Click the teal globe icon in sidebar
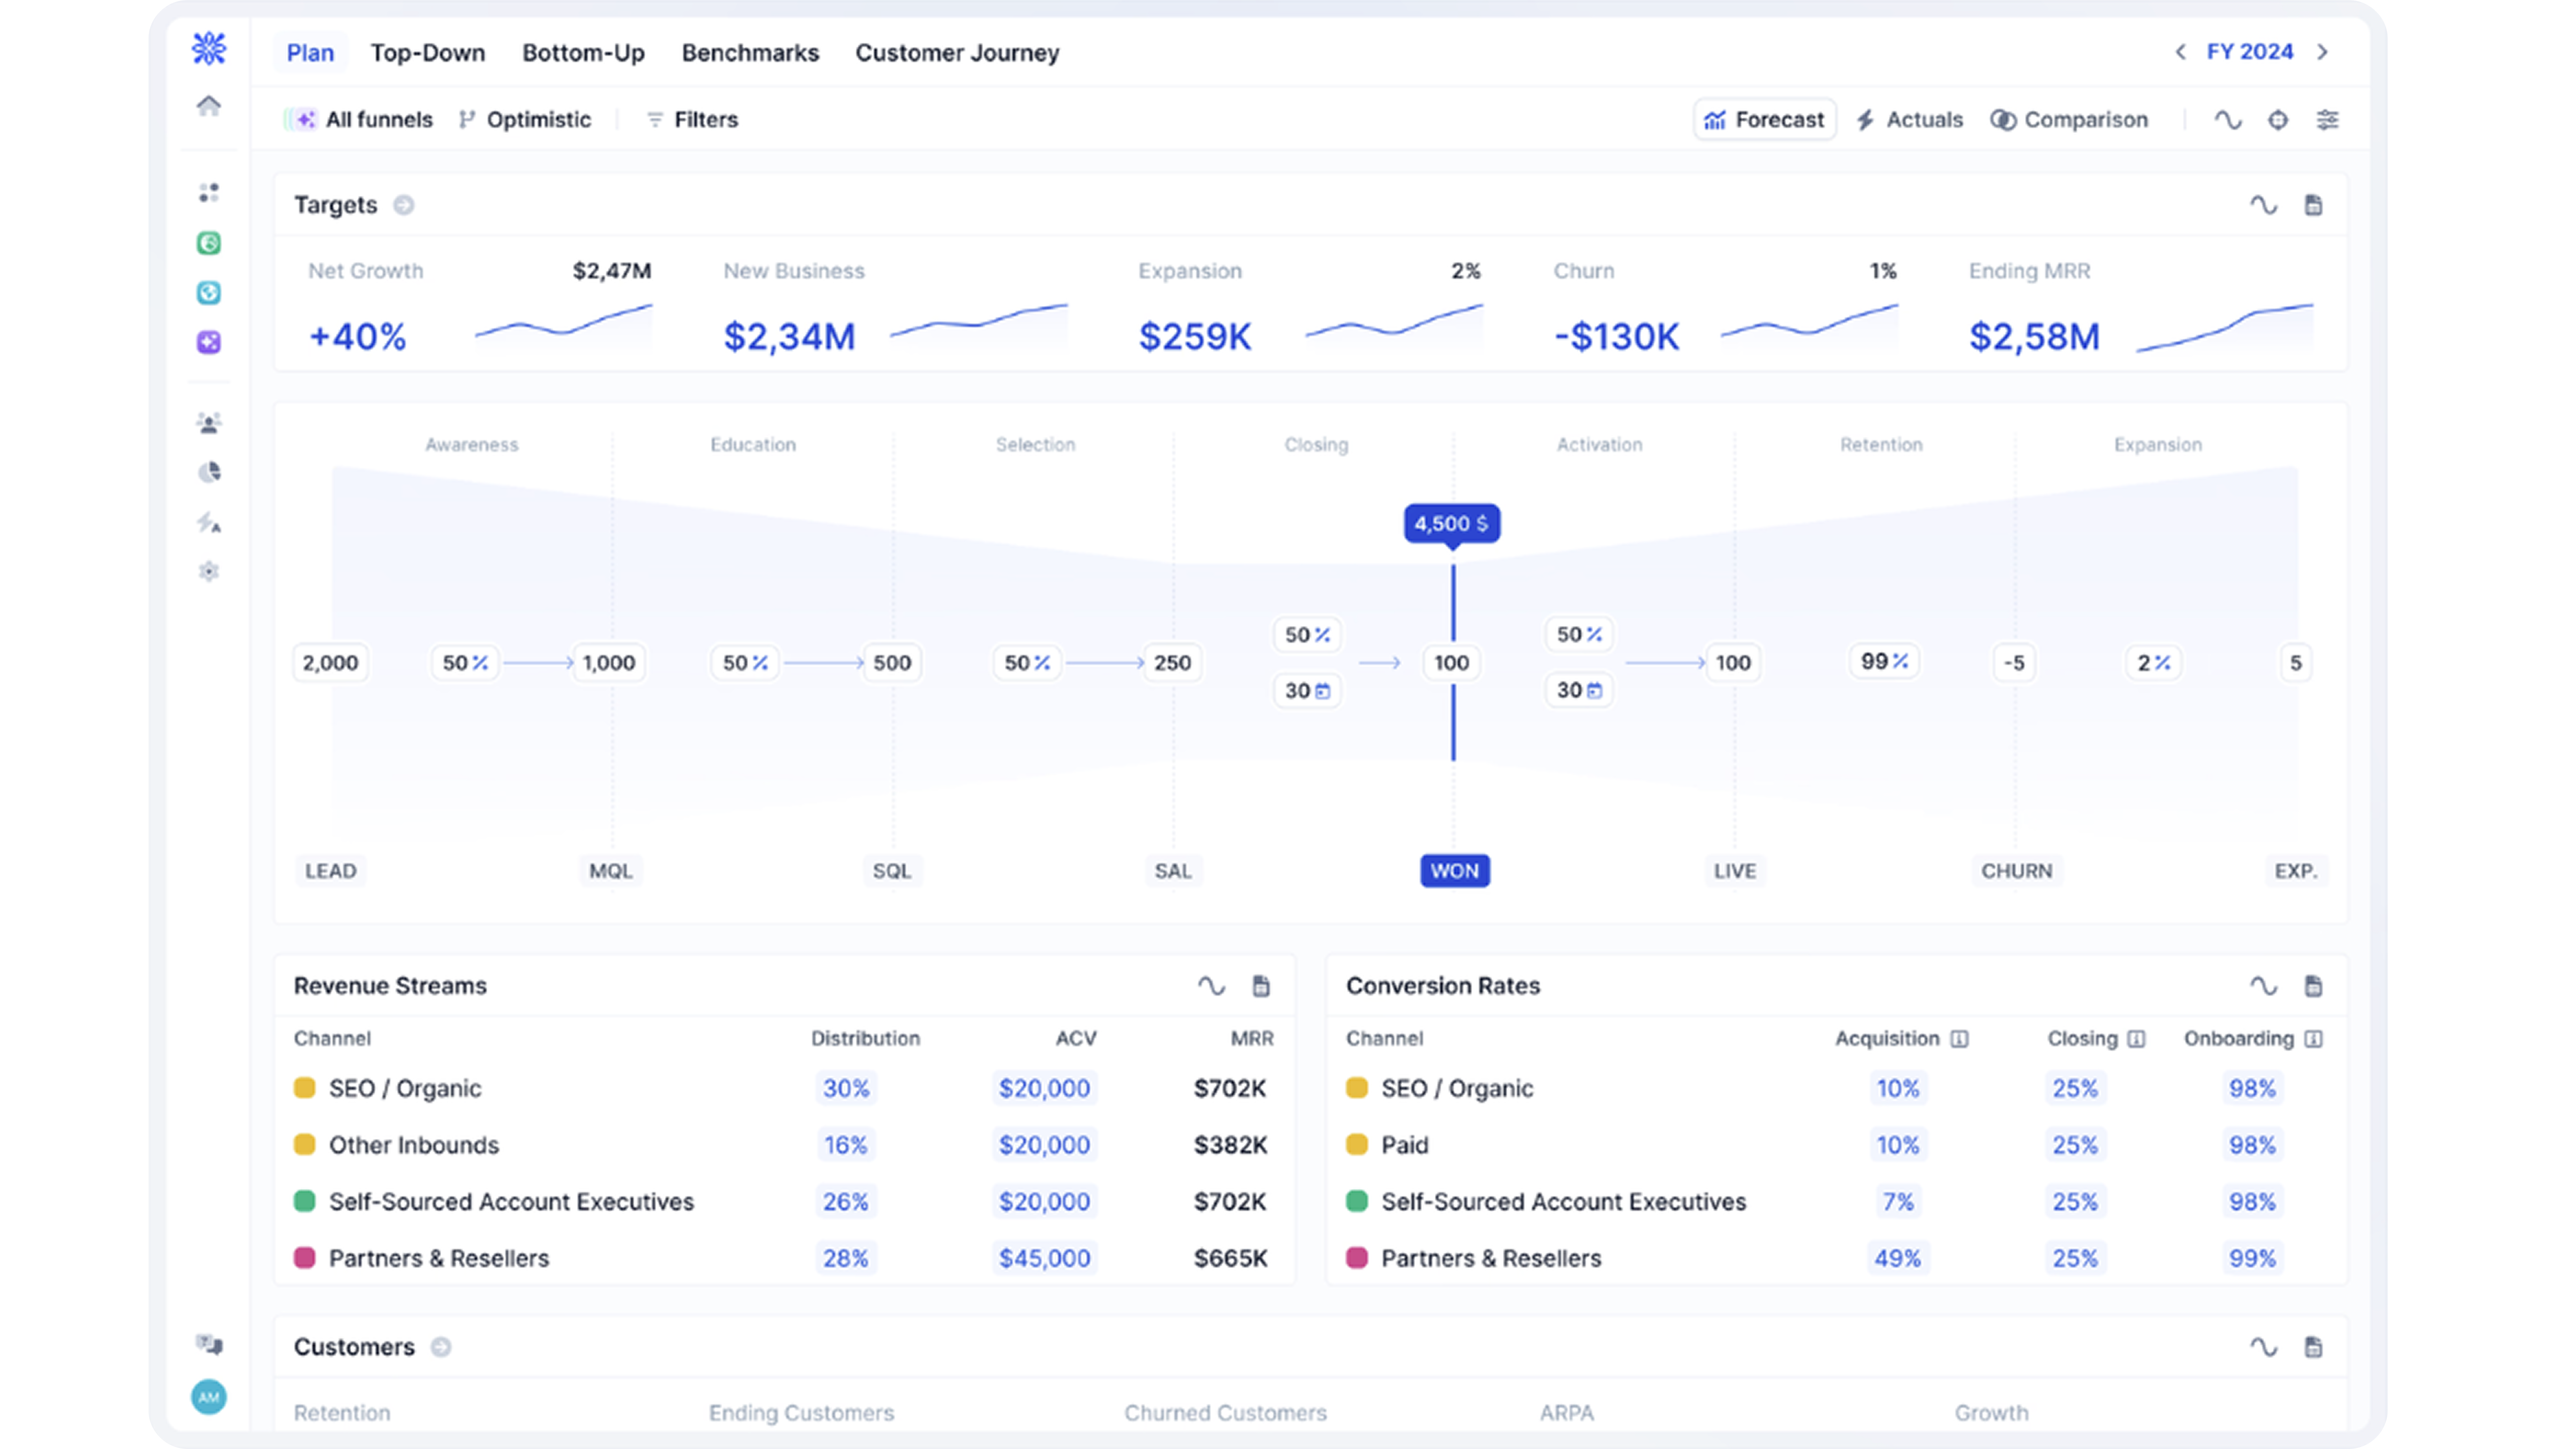Viewport: 2576px width, 1449px height. point(209,293)
